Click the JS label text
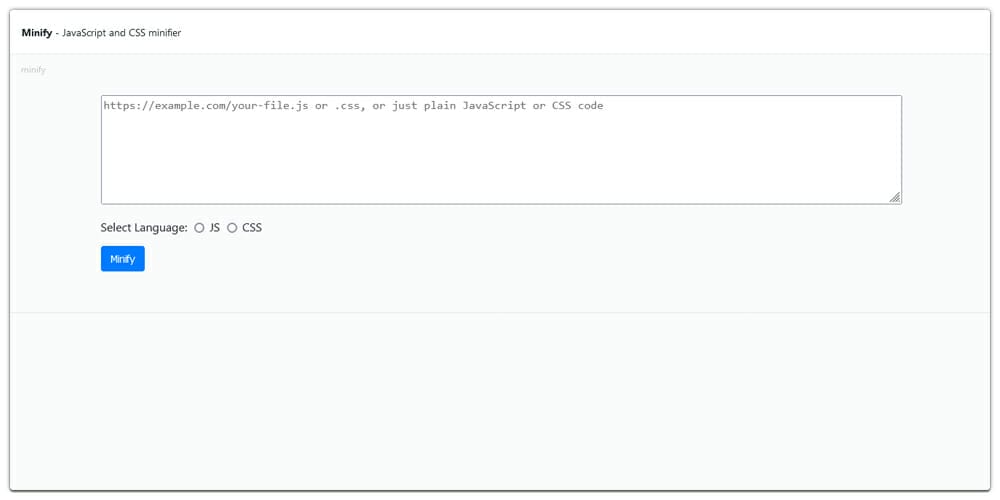This screenshot has width=1000, height=500. click(215, 228)
